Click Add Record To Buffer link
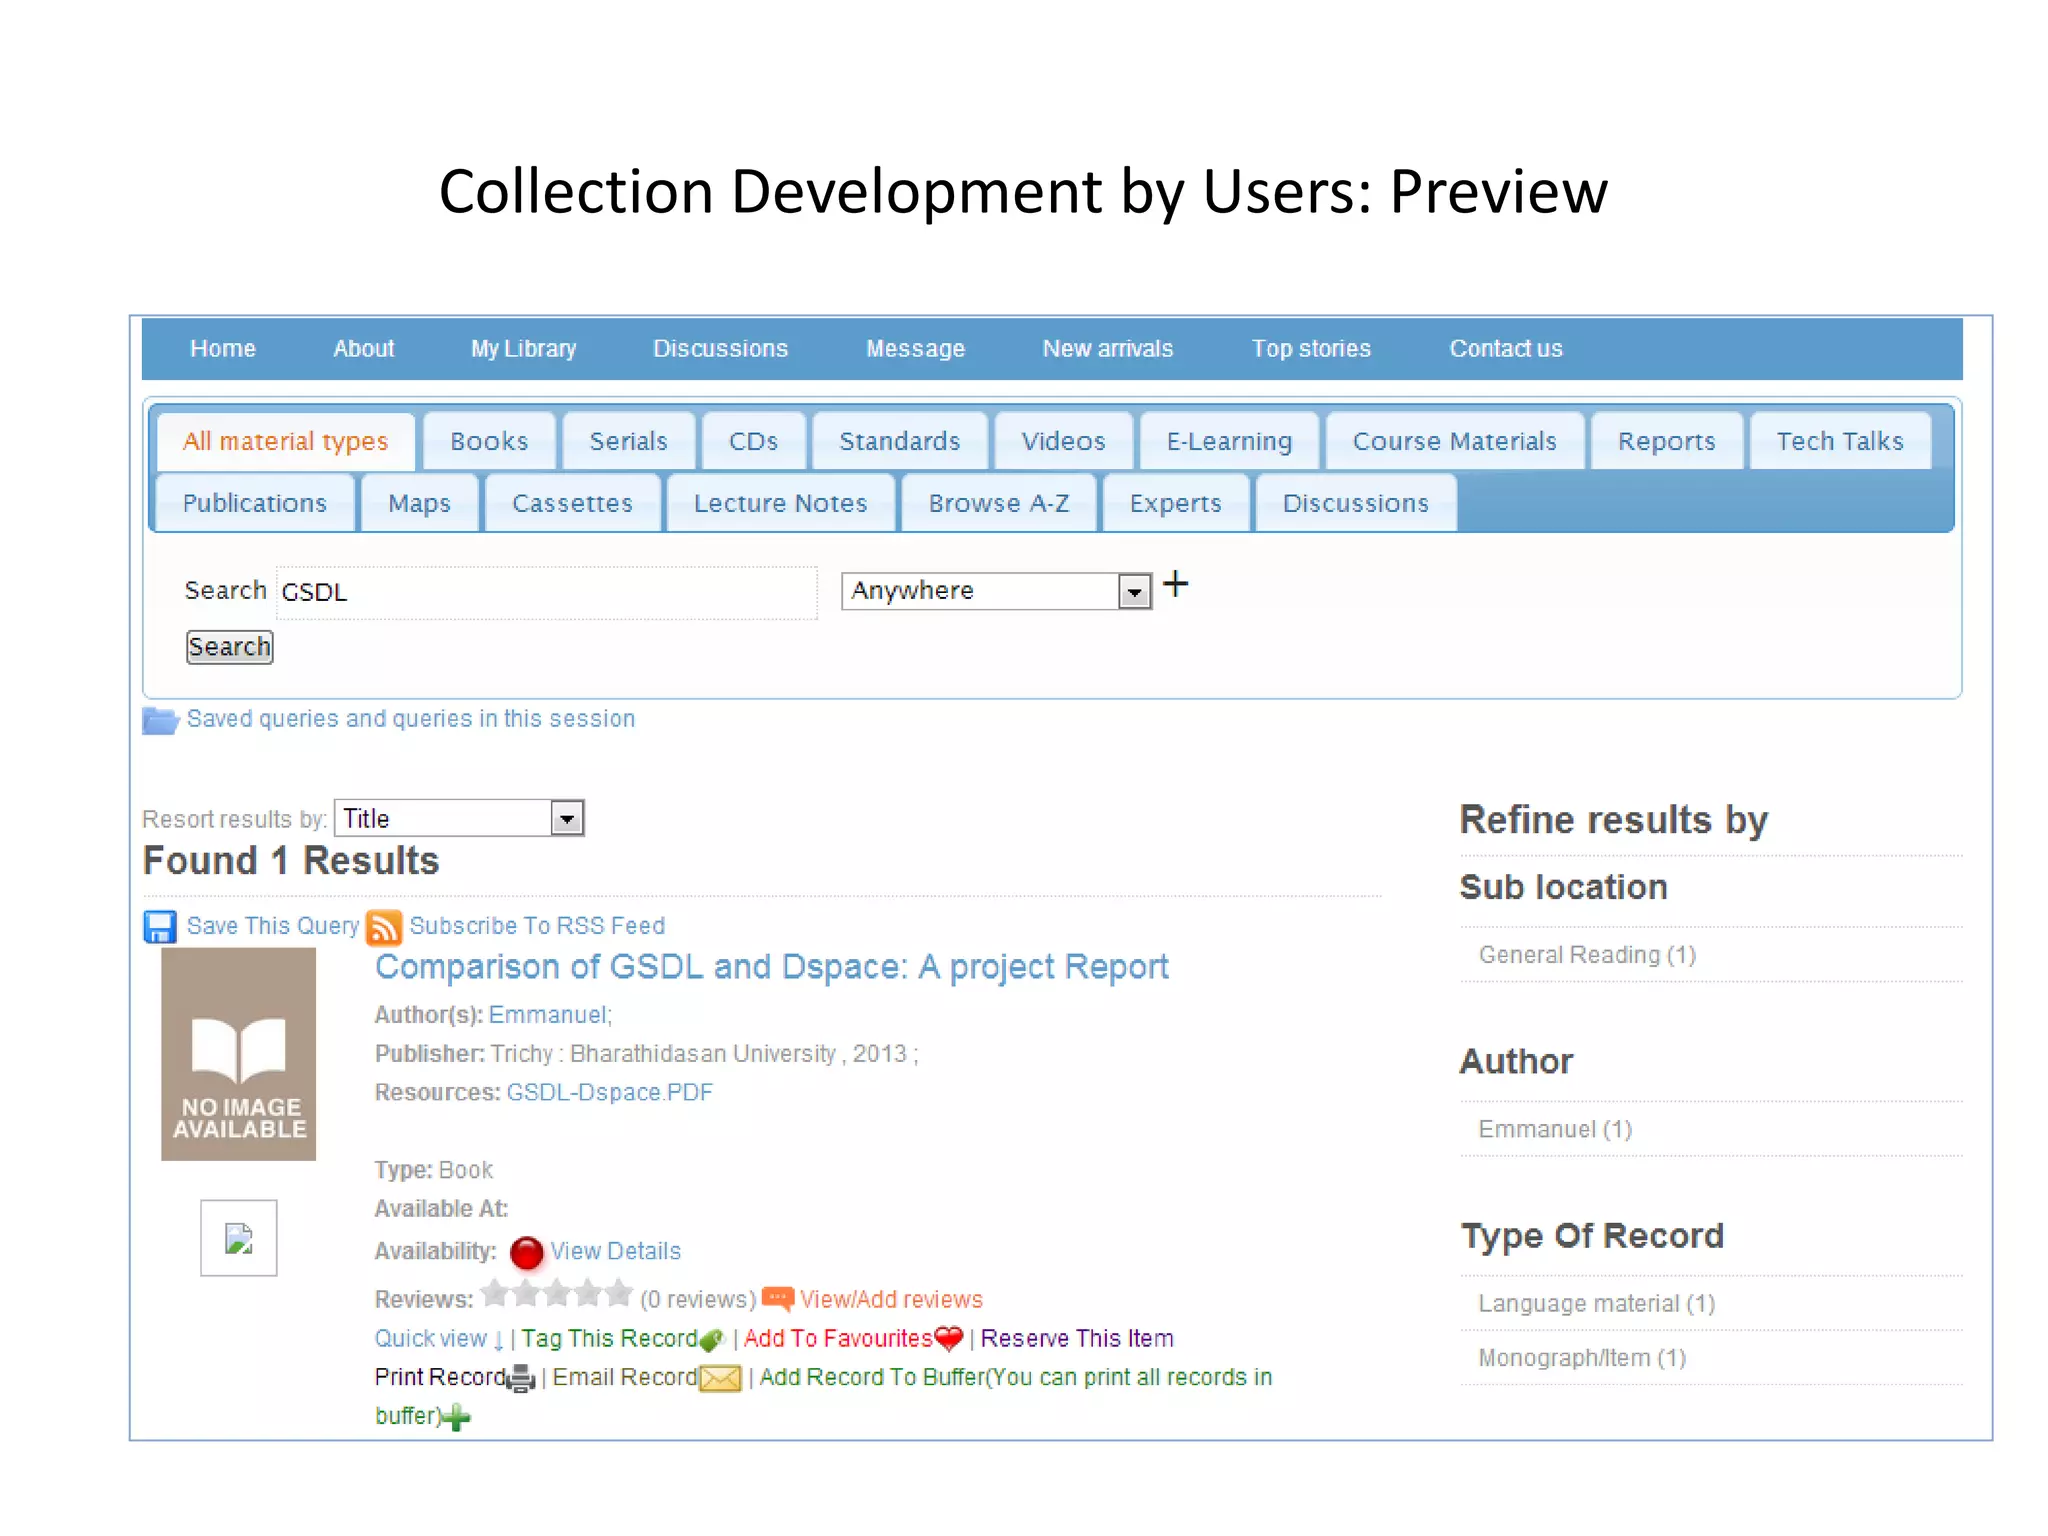 coord(823,1396)
